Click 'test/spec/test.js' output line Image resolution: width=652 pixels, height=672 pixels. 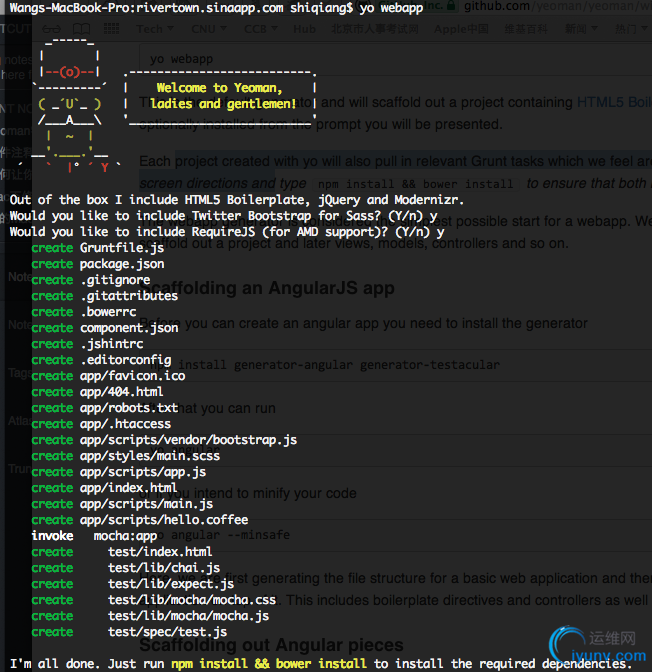129,632
